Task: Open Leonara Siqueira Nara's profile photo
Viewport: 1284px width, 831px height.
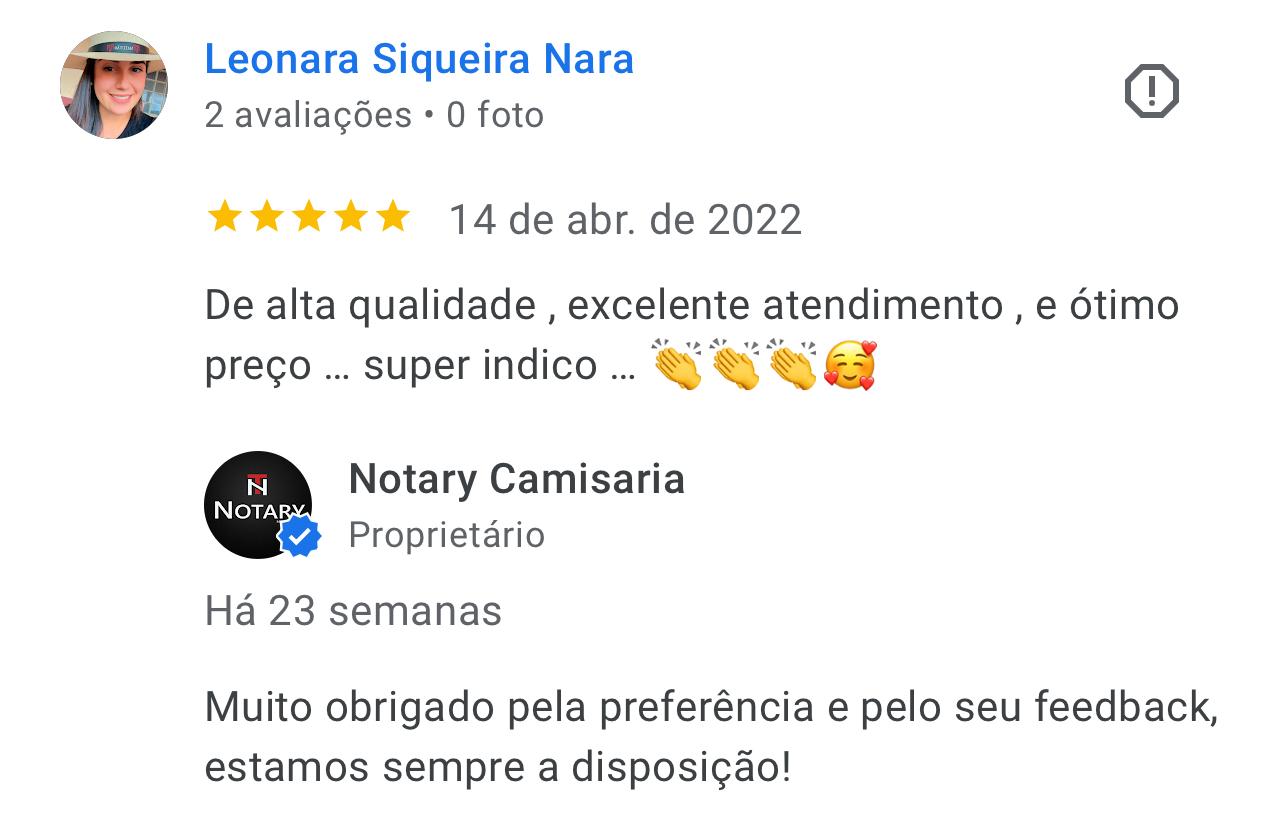Action: pyautogui.click(x=114, y=85)
